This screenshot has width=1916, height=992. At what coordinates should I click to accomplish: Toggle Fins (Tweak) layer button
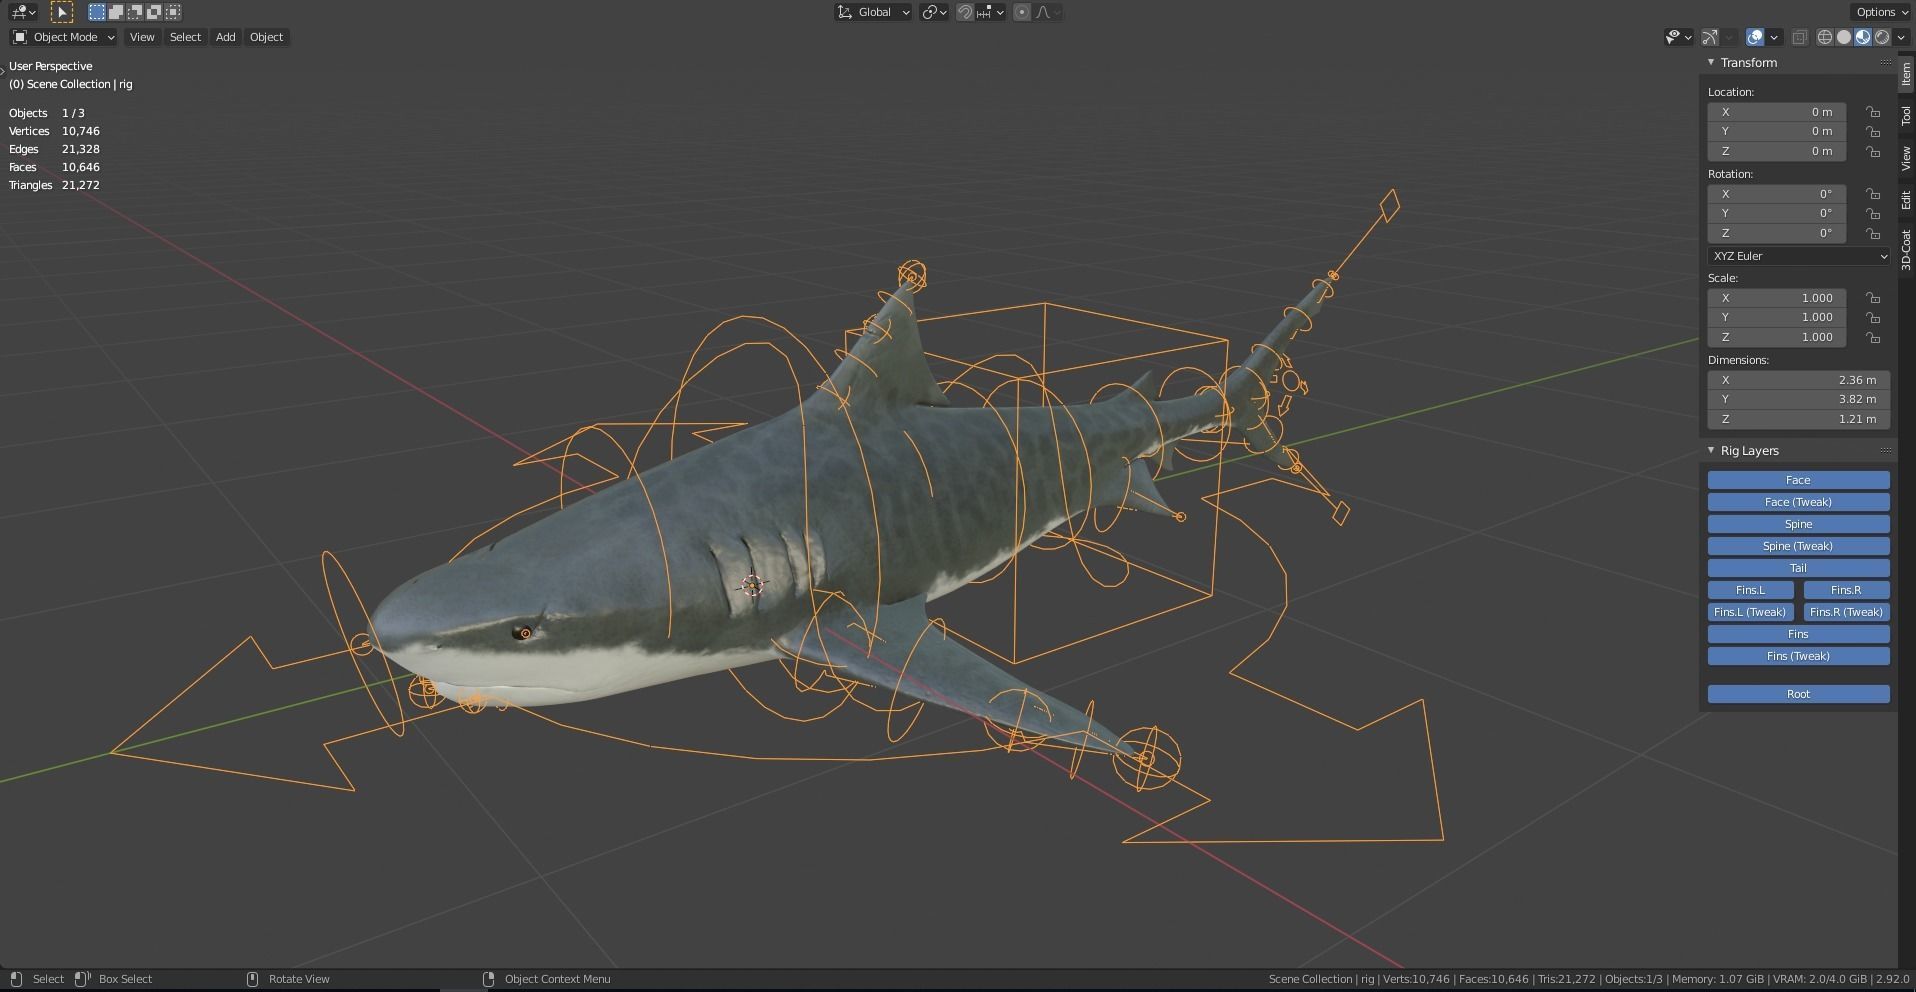click(1798, 656)
